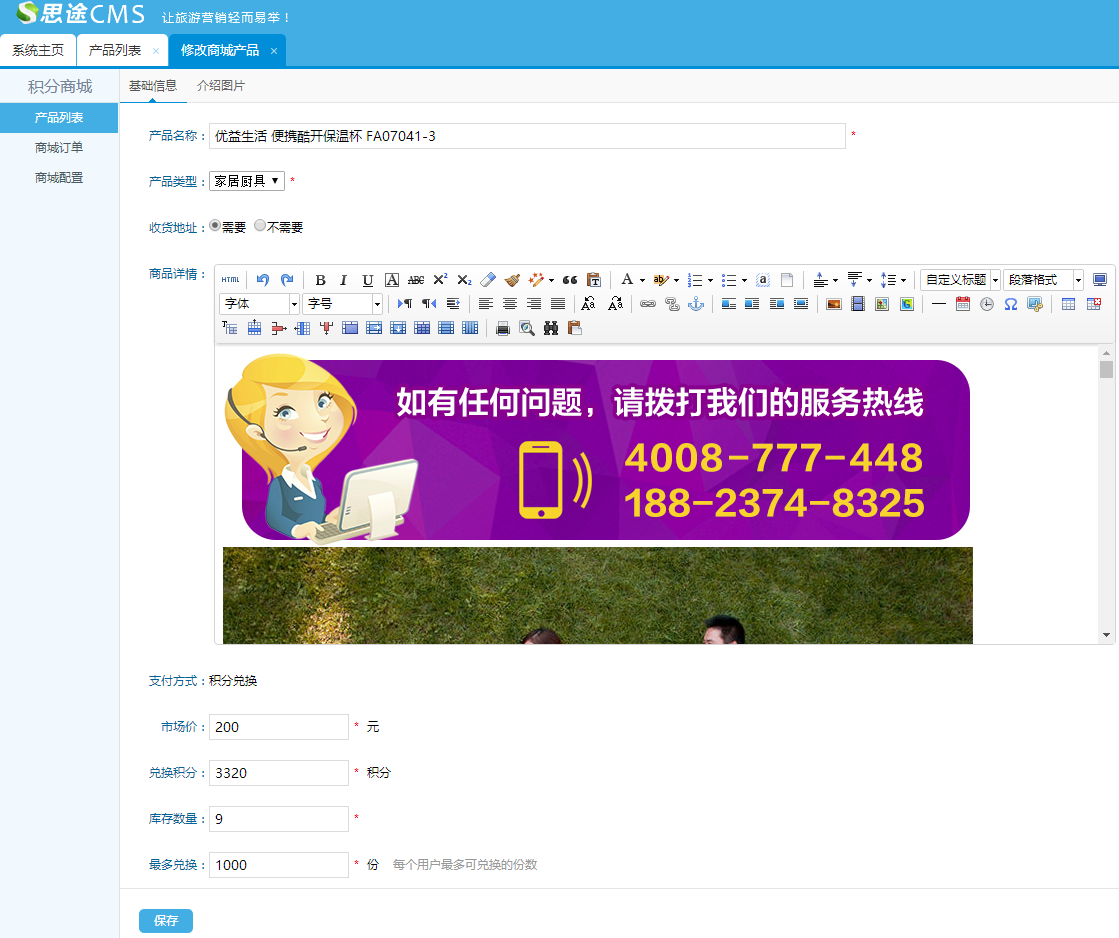Click the print icon in editor toolbar
The image size is (1119, 938).
coord(503,328)
